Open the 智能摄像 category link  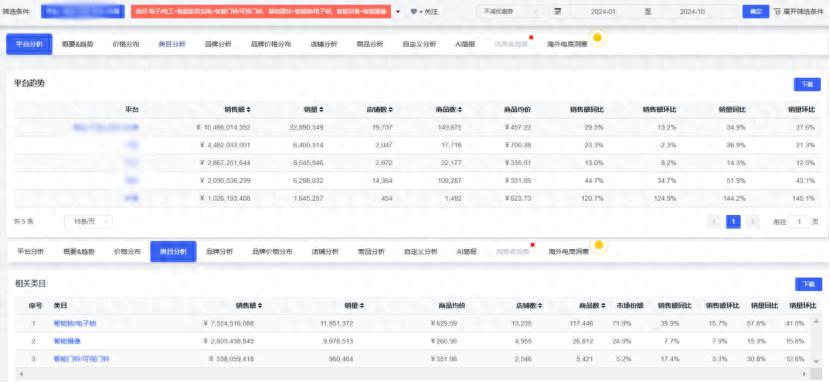[67, 341]
